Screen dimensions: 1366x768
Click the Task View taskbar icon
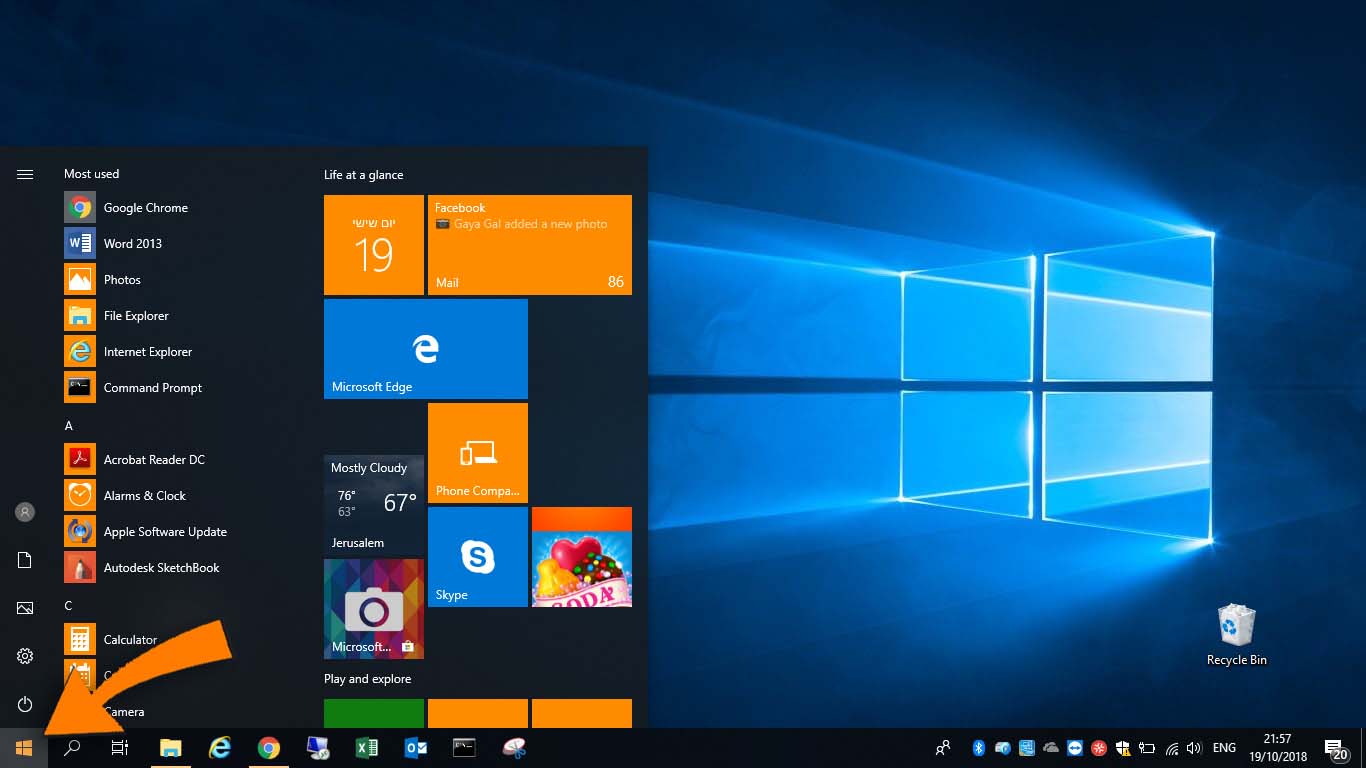click(120, 748)
